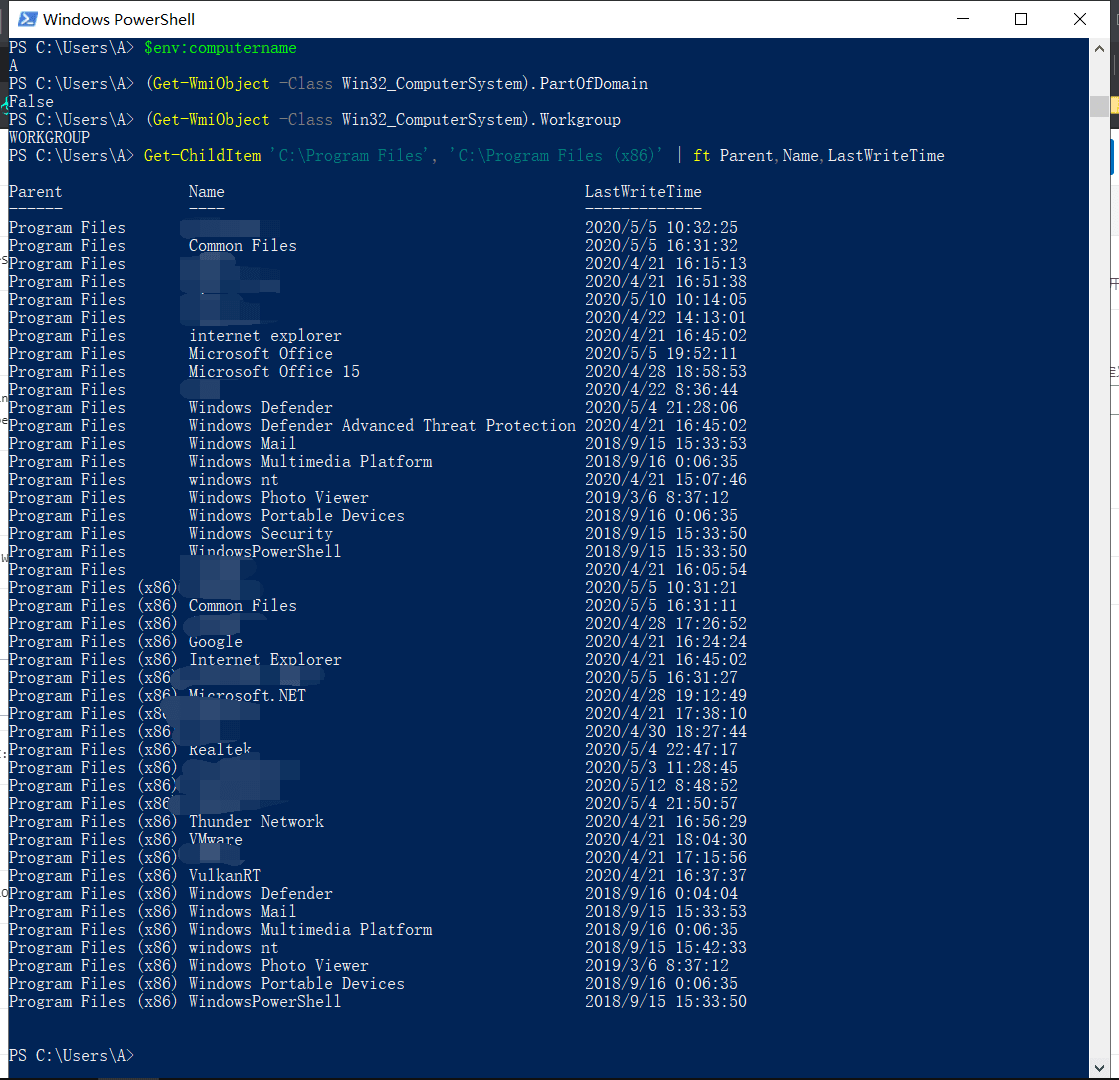Click timestamp 2020/5/4 22:47:17
Viewport: 1119px width, 1080px height.
click(x=662, y=750)
